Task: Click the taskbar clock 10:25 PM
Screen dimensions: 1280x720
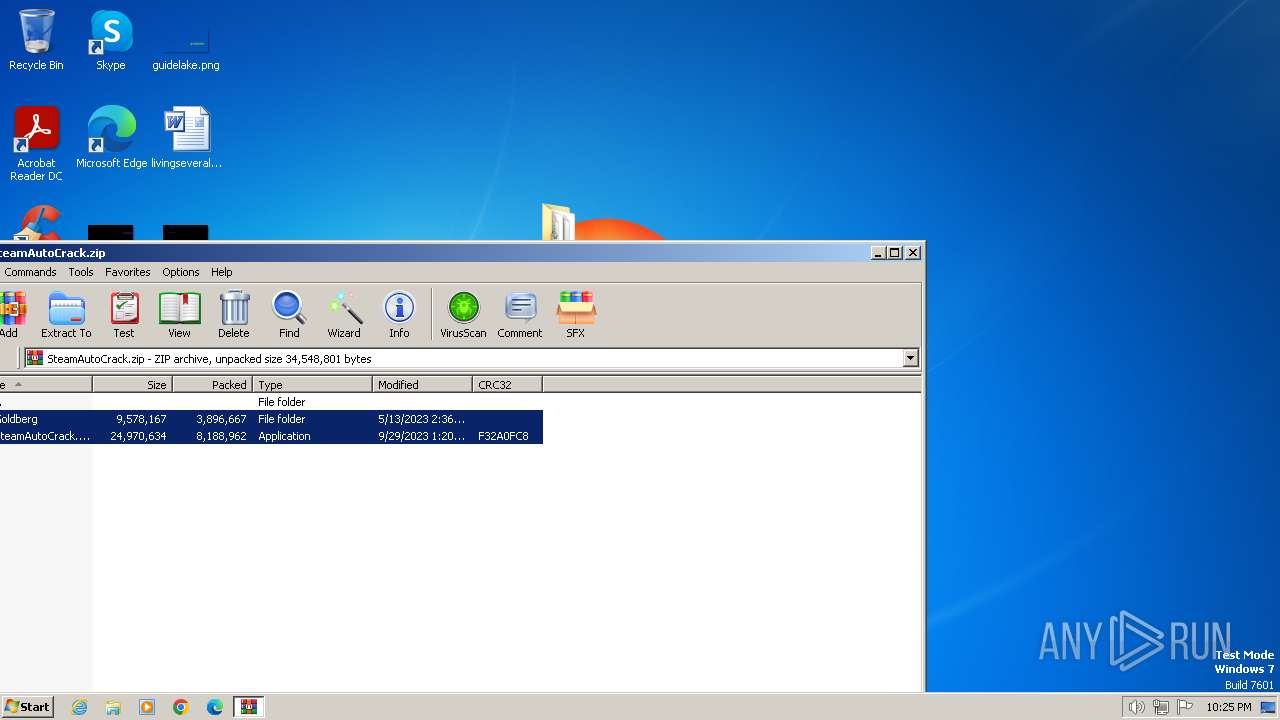Action: click(1228, 707)
